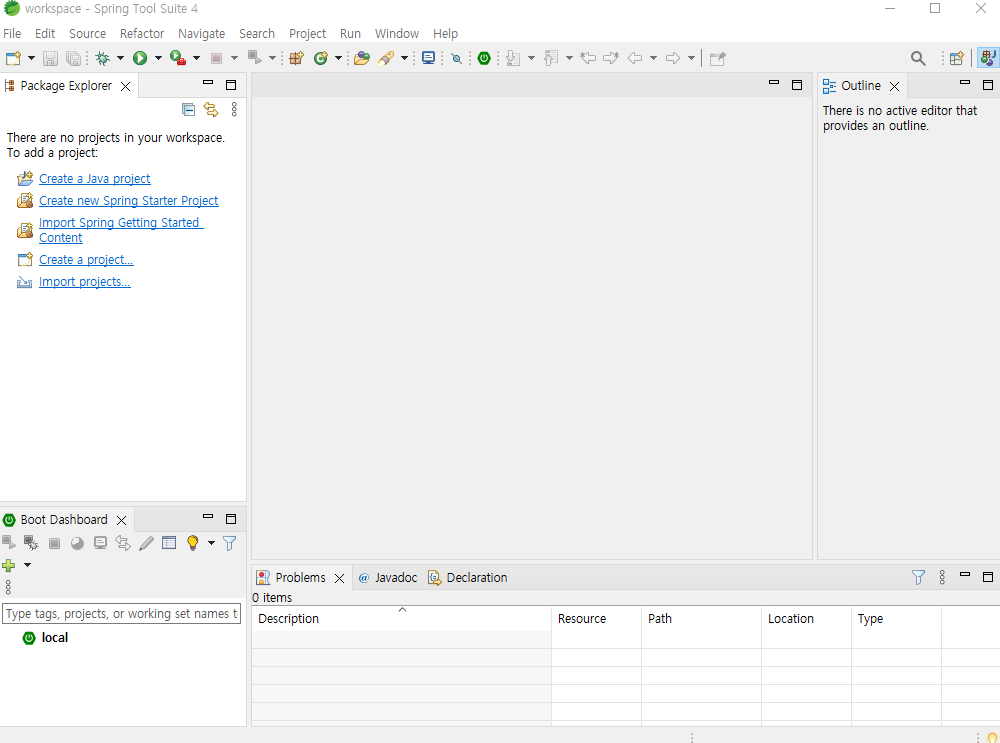Toggle Link with Editor in Package Explorer
This screenshot has width=1000, height=743.
coord(210,110)
